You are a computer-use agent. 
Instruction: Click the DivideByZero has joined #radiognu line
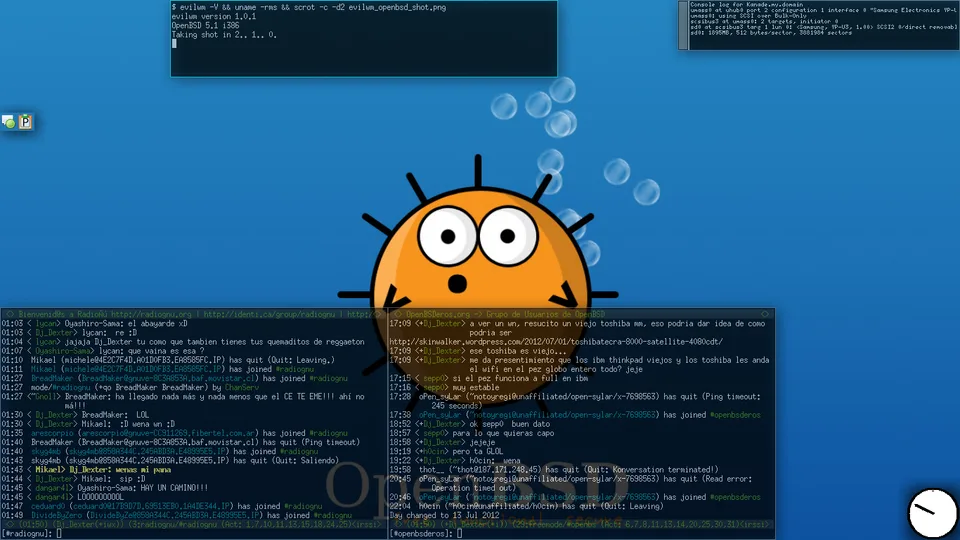(176, 516)
